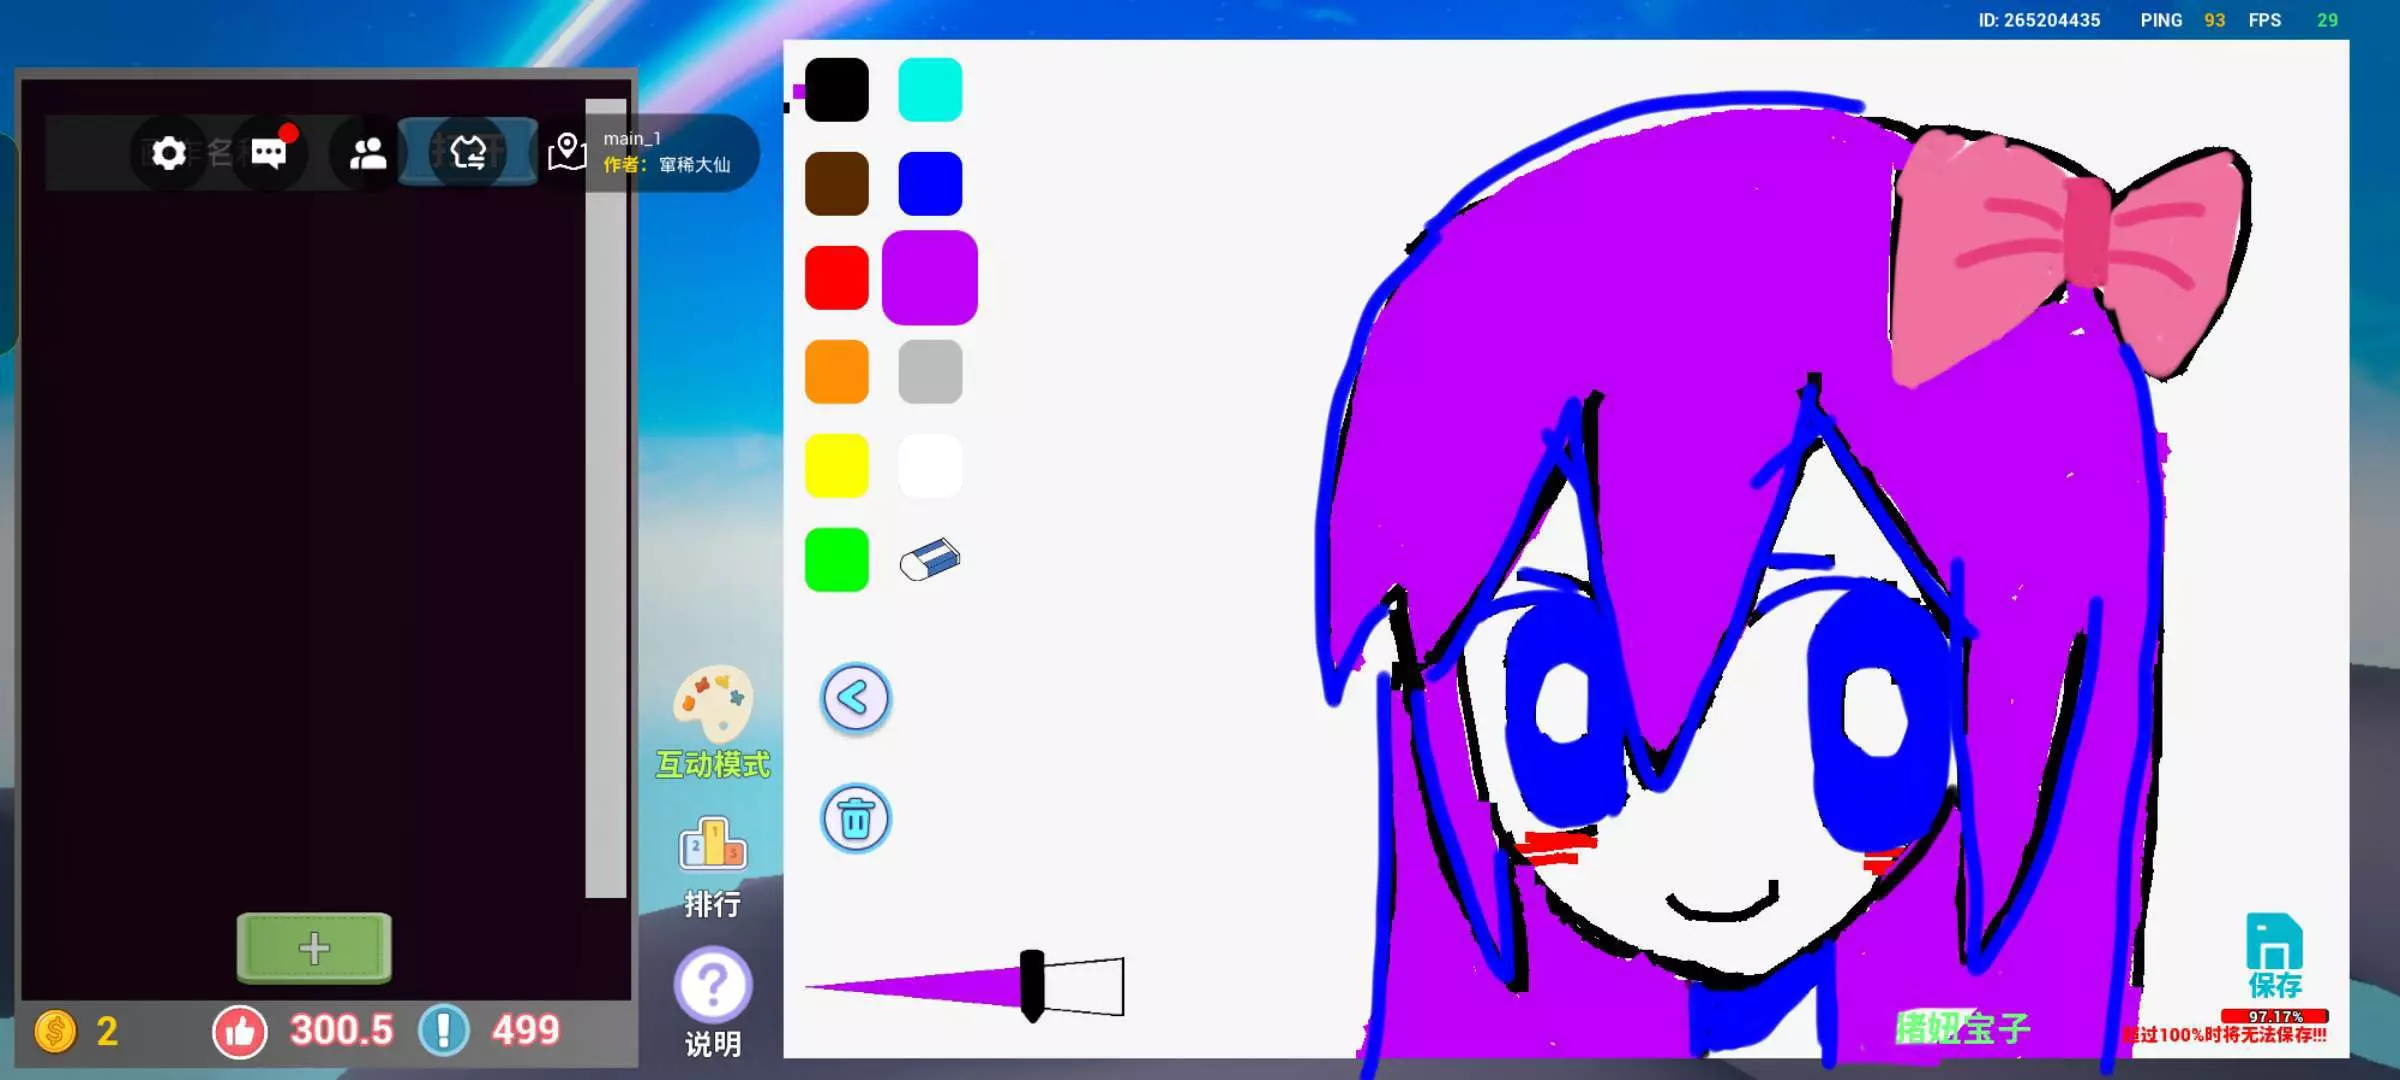Open the settings gear icon
Image resolution: width=2400 pixels, height=1080 pixels.
[168, 153]
